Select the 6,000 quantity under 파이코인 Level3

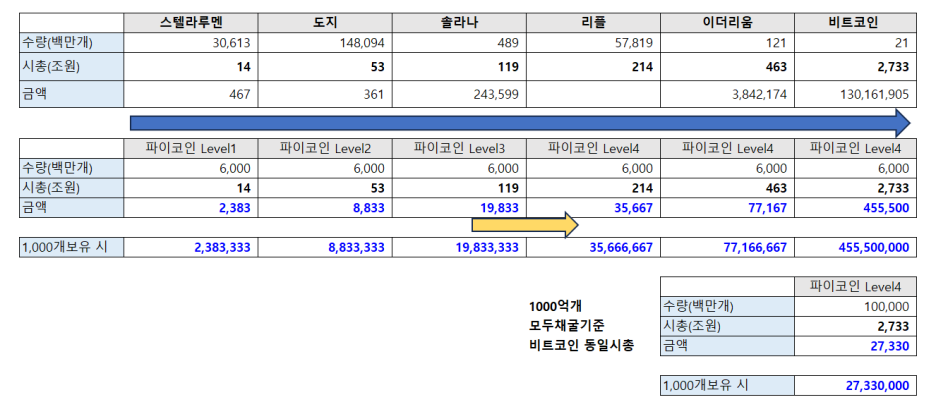(460, 168)
